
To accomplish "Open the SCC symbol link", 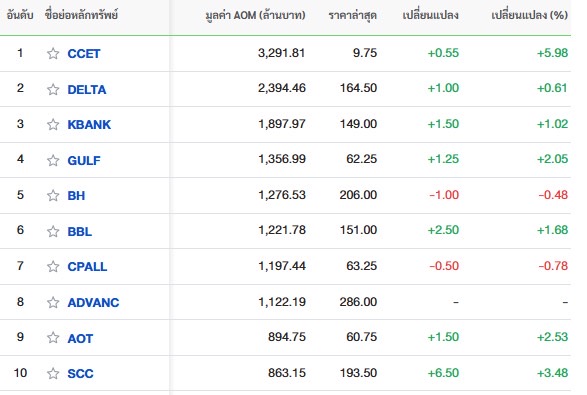I will tap(80, 373).
